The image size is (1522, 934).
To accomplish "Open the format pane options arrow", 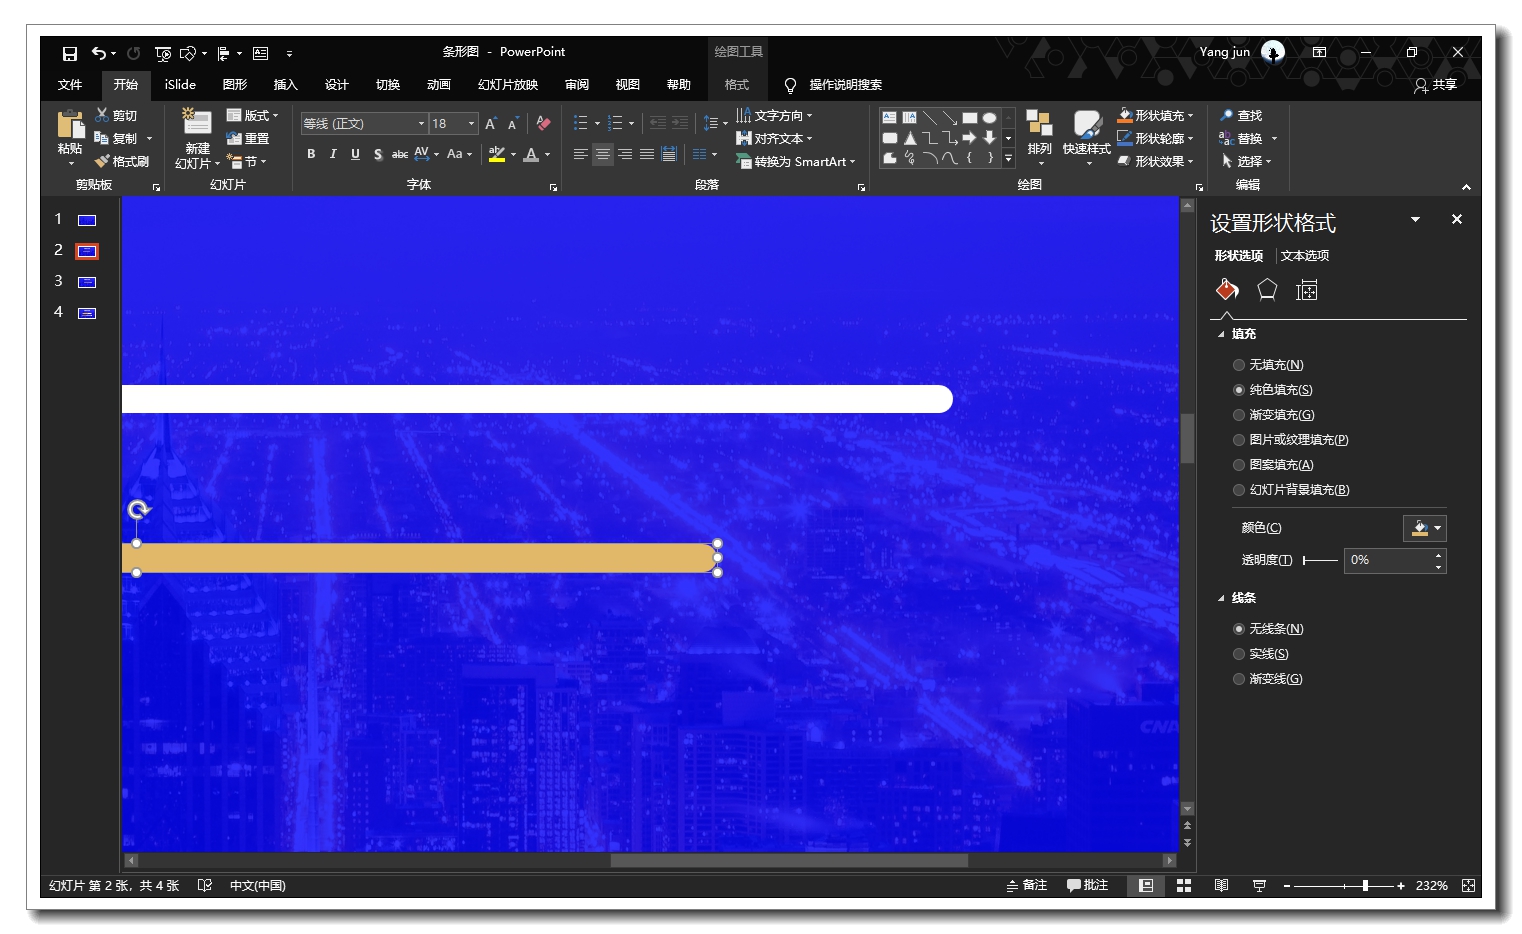I will 1416,220.
